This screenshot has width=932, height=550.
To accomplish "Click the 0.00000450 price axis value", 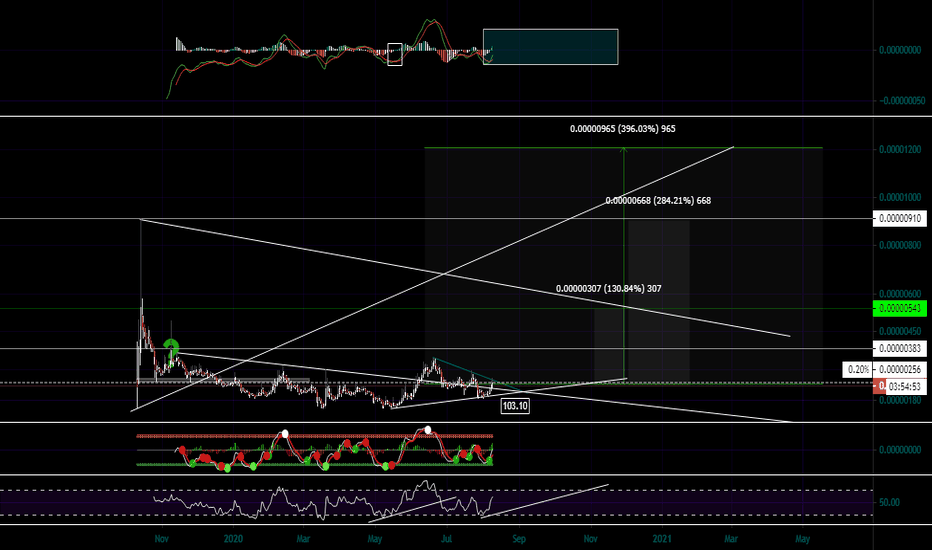I will [x=900, y=331].
